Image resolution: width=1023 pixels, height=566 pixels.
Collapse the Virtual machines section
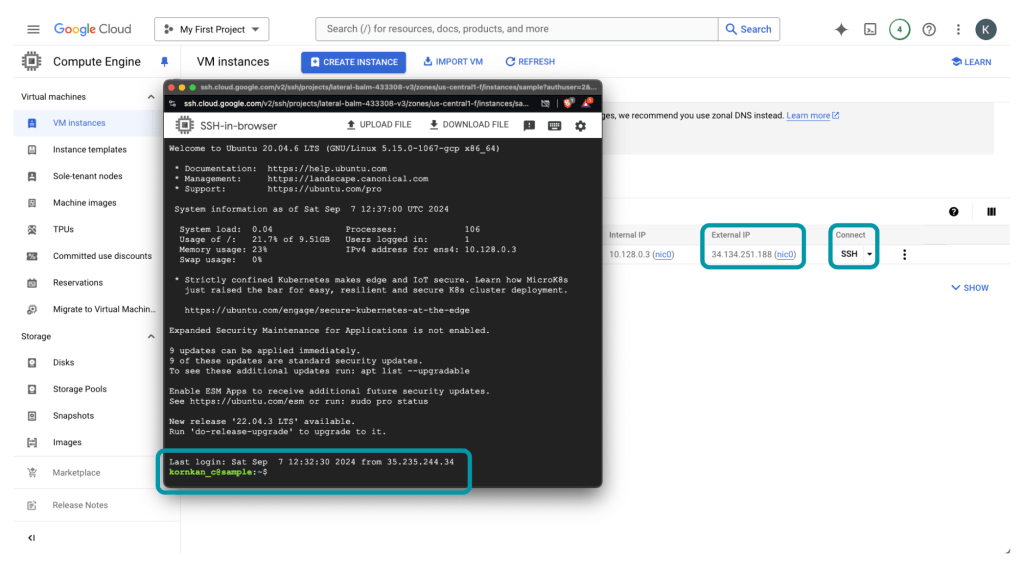click(151, 97)
